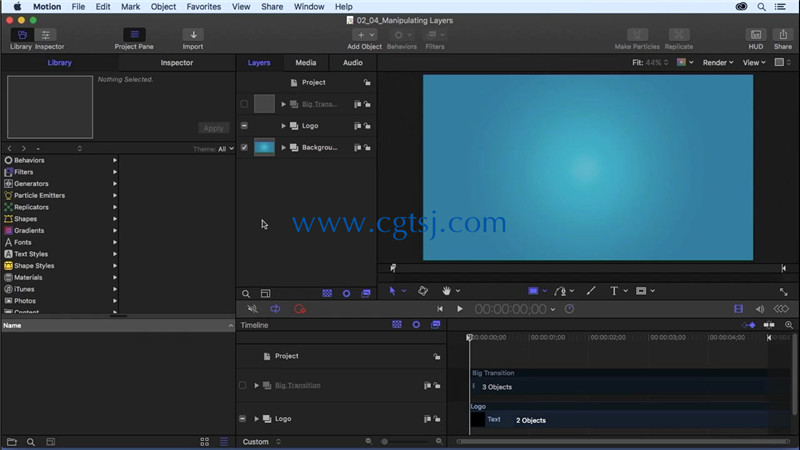Toggle the Big Transition checkbox in Timeline
Screen dimensions: 800x450
[x=242, y=386]
